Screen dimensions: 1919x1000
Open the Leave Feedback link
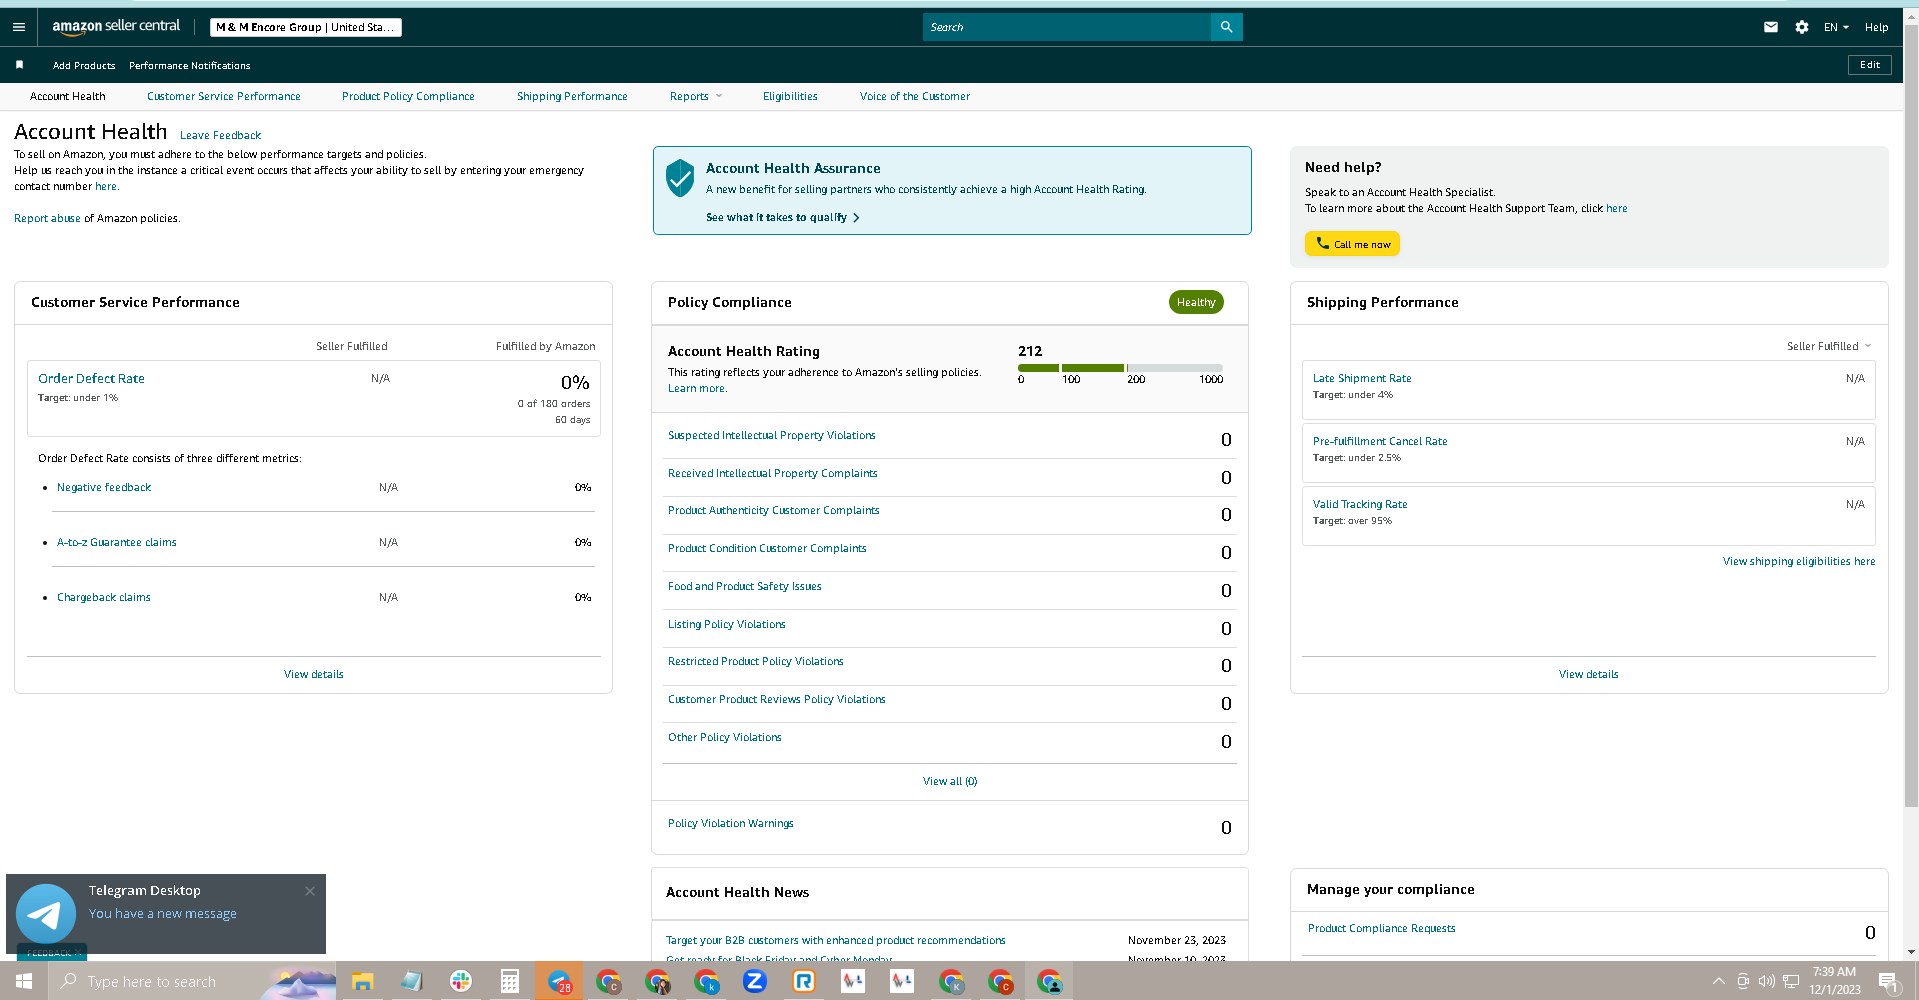coord(220,135)
